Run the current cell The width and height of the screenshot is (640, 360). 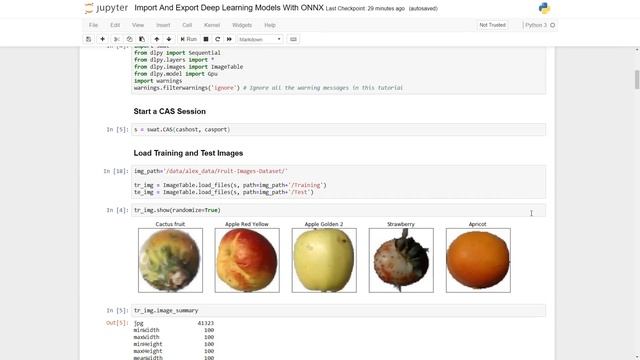189,39
